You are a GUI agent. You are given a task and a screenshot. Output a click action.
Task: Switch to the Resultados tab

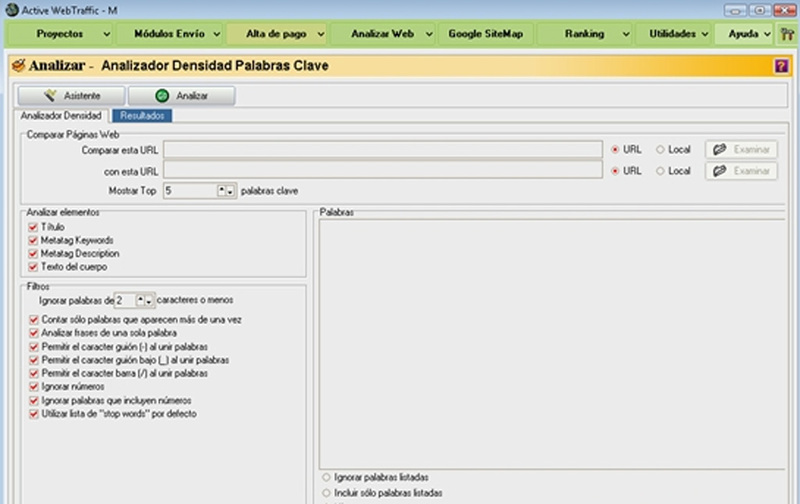(x=142, y=116)
